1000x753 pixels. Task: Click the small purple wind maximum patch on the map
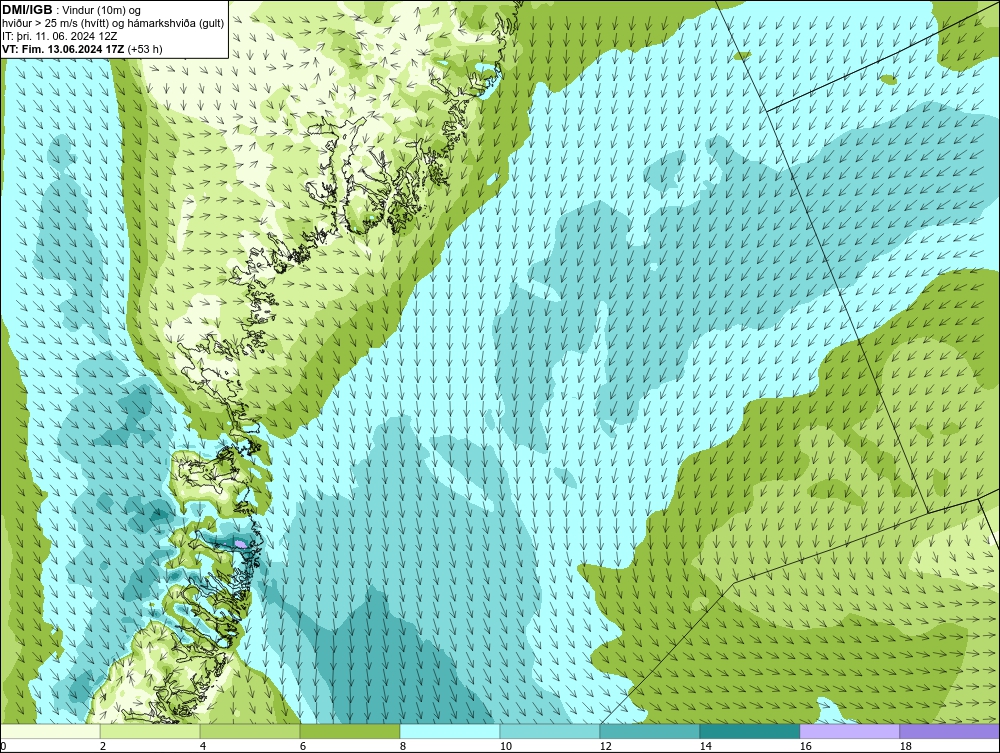click(240, 543)
